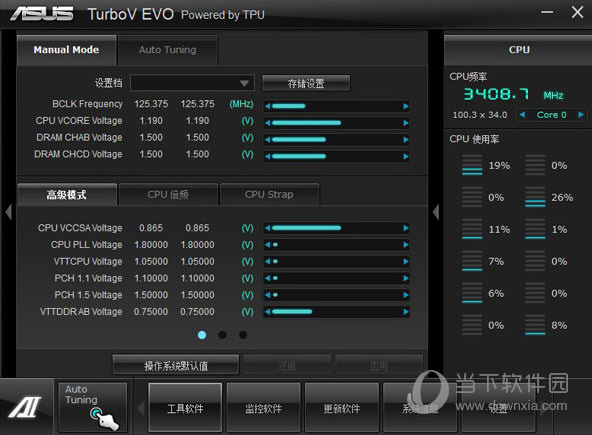Click the VTTDDR AB Voltage slider track
Viewport: 592px width, 435px height.
point(336,312)
